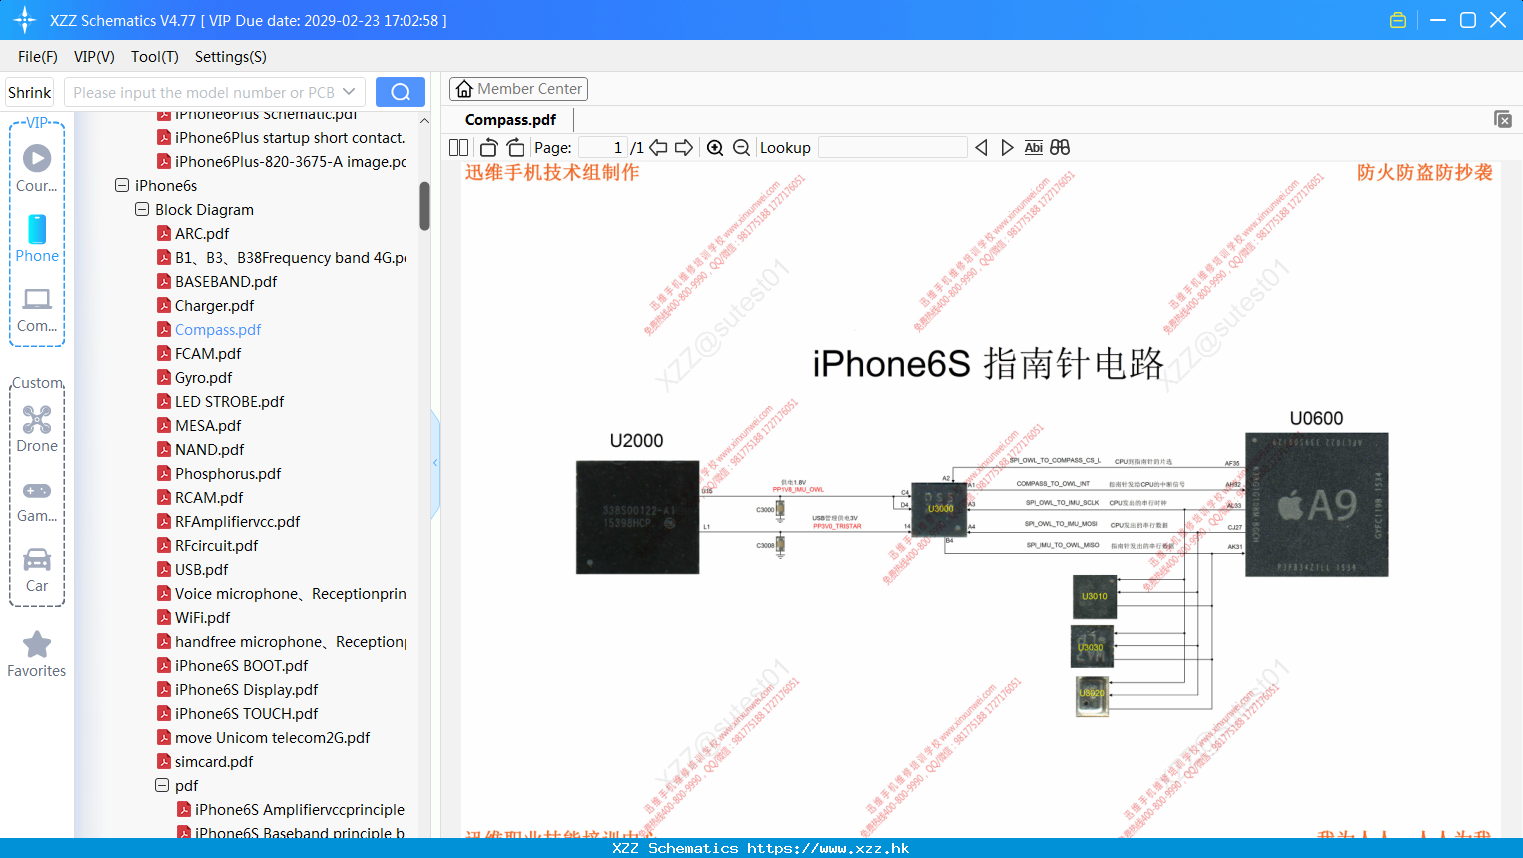Open NAND.pdf
1523x858 pixels.
tap(209, 449)
